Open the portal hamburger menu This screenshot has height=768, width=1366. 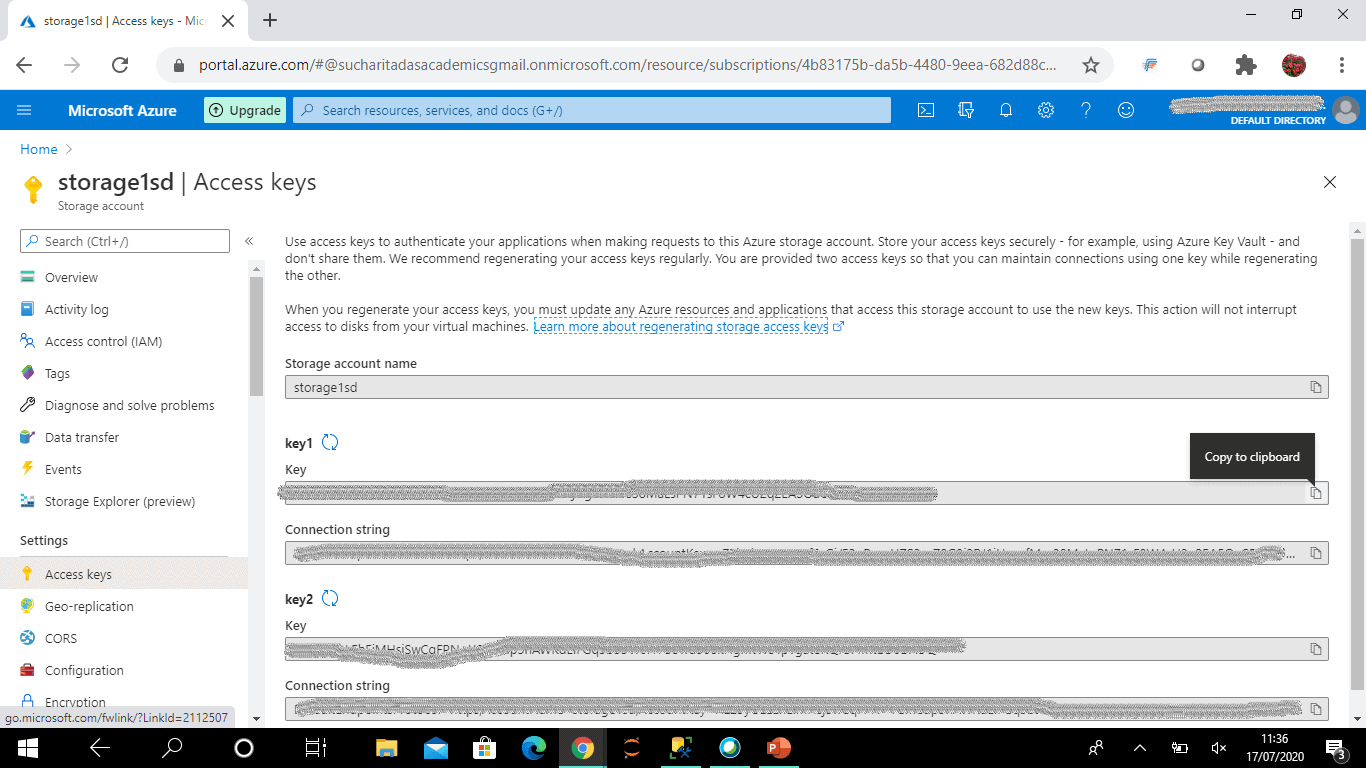(x=24, y=110)
